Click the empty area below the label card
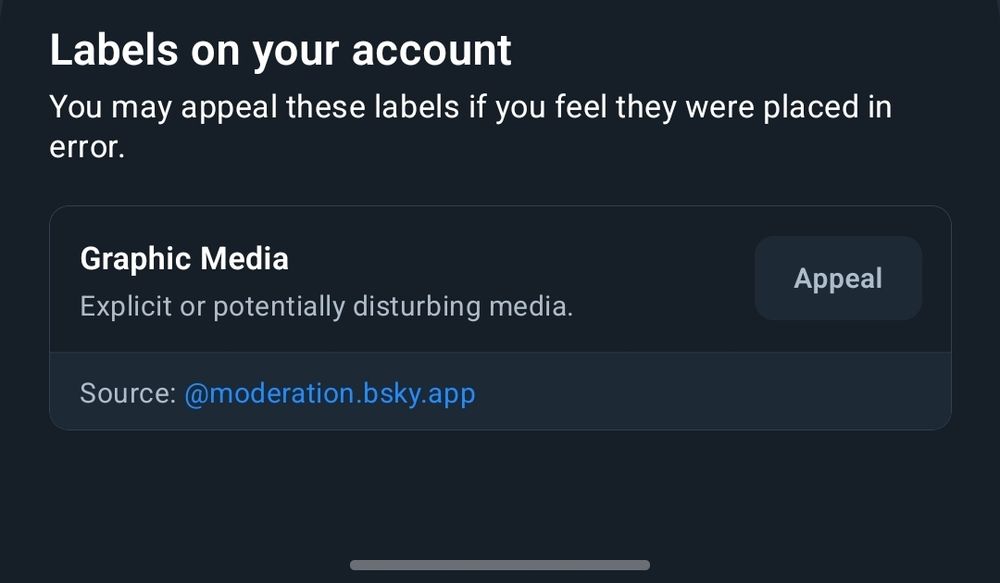Image resolution: width=1000 pixels, height=583 pixels. (x=500, y=492)
